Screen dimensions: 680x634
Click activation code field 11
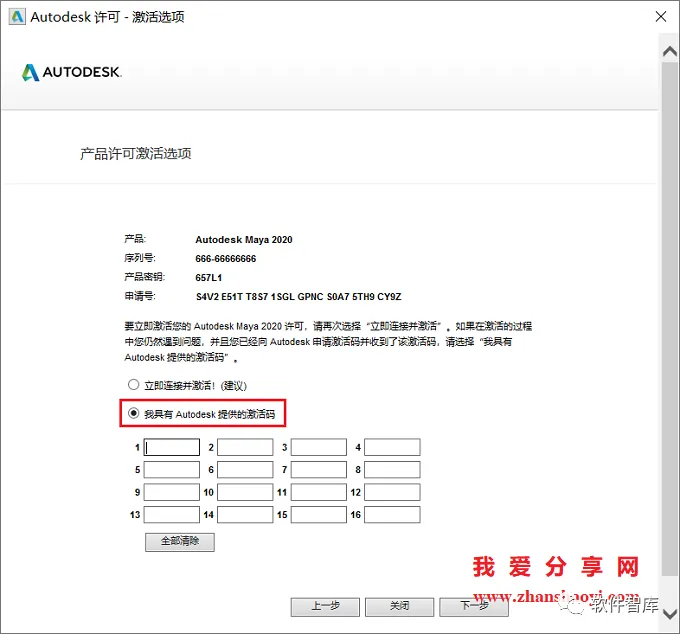pyautogui.click(x=319, y=492)
